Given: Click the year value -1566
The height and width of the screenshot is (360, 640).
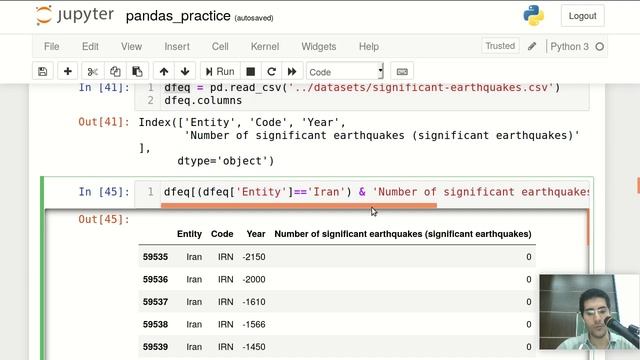Looking at the screenshot, I should pyautogui.click(x=254, y=324).
